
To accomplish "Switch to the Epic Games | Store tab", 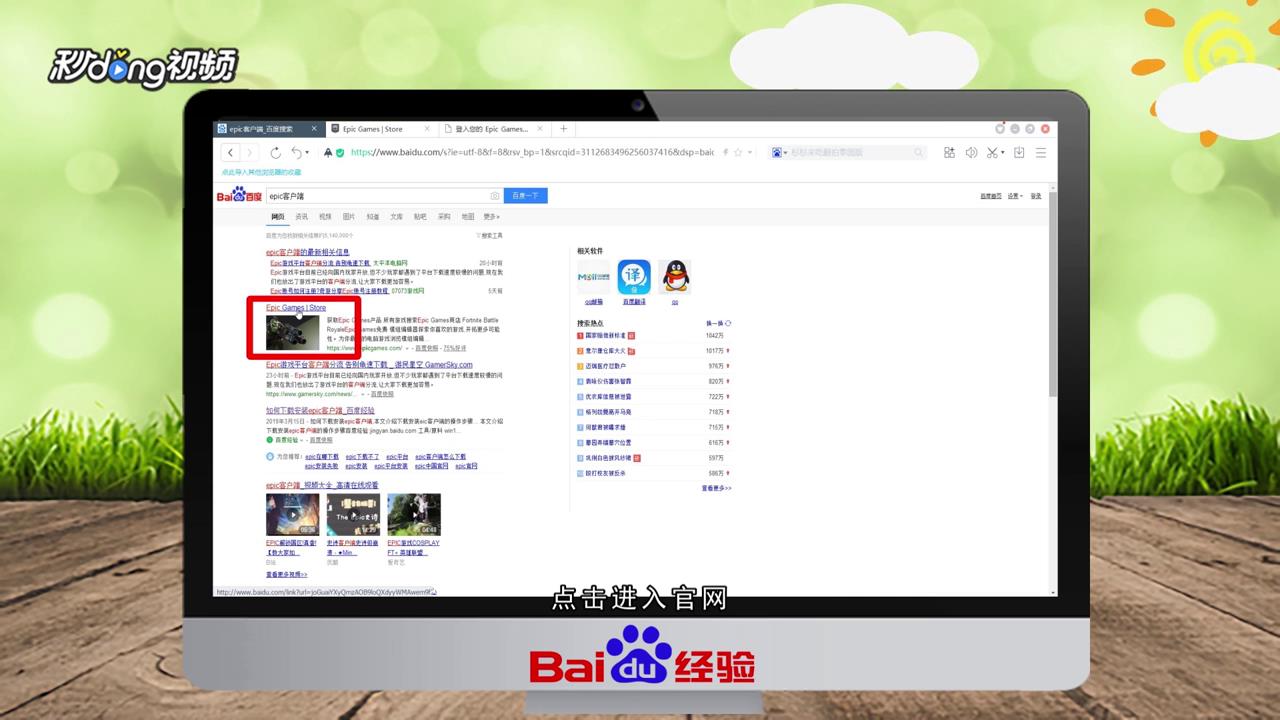I will coord(382,129).
